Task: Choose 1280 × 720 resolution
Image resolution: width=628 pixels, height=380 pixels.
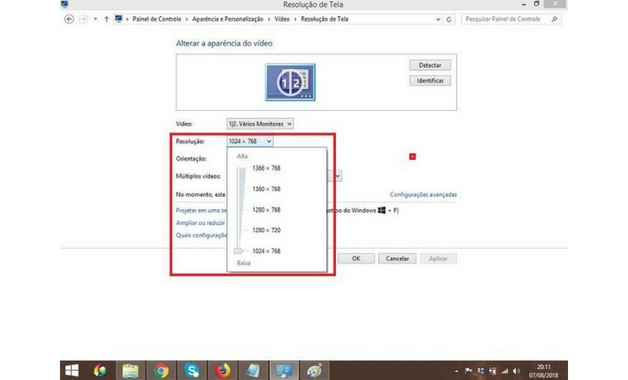Action: point(266,230)
